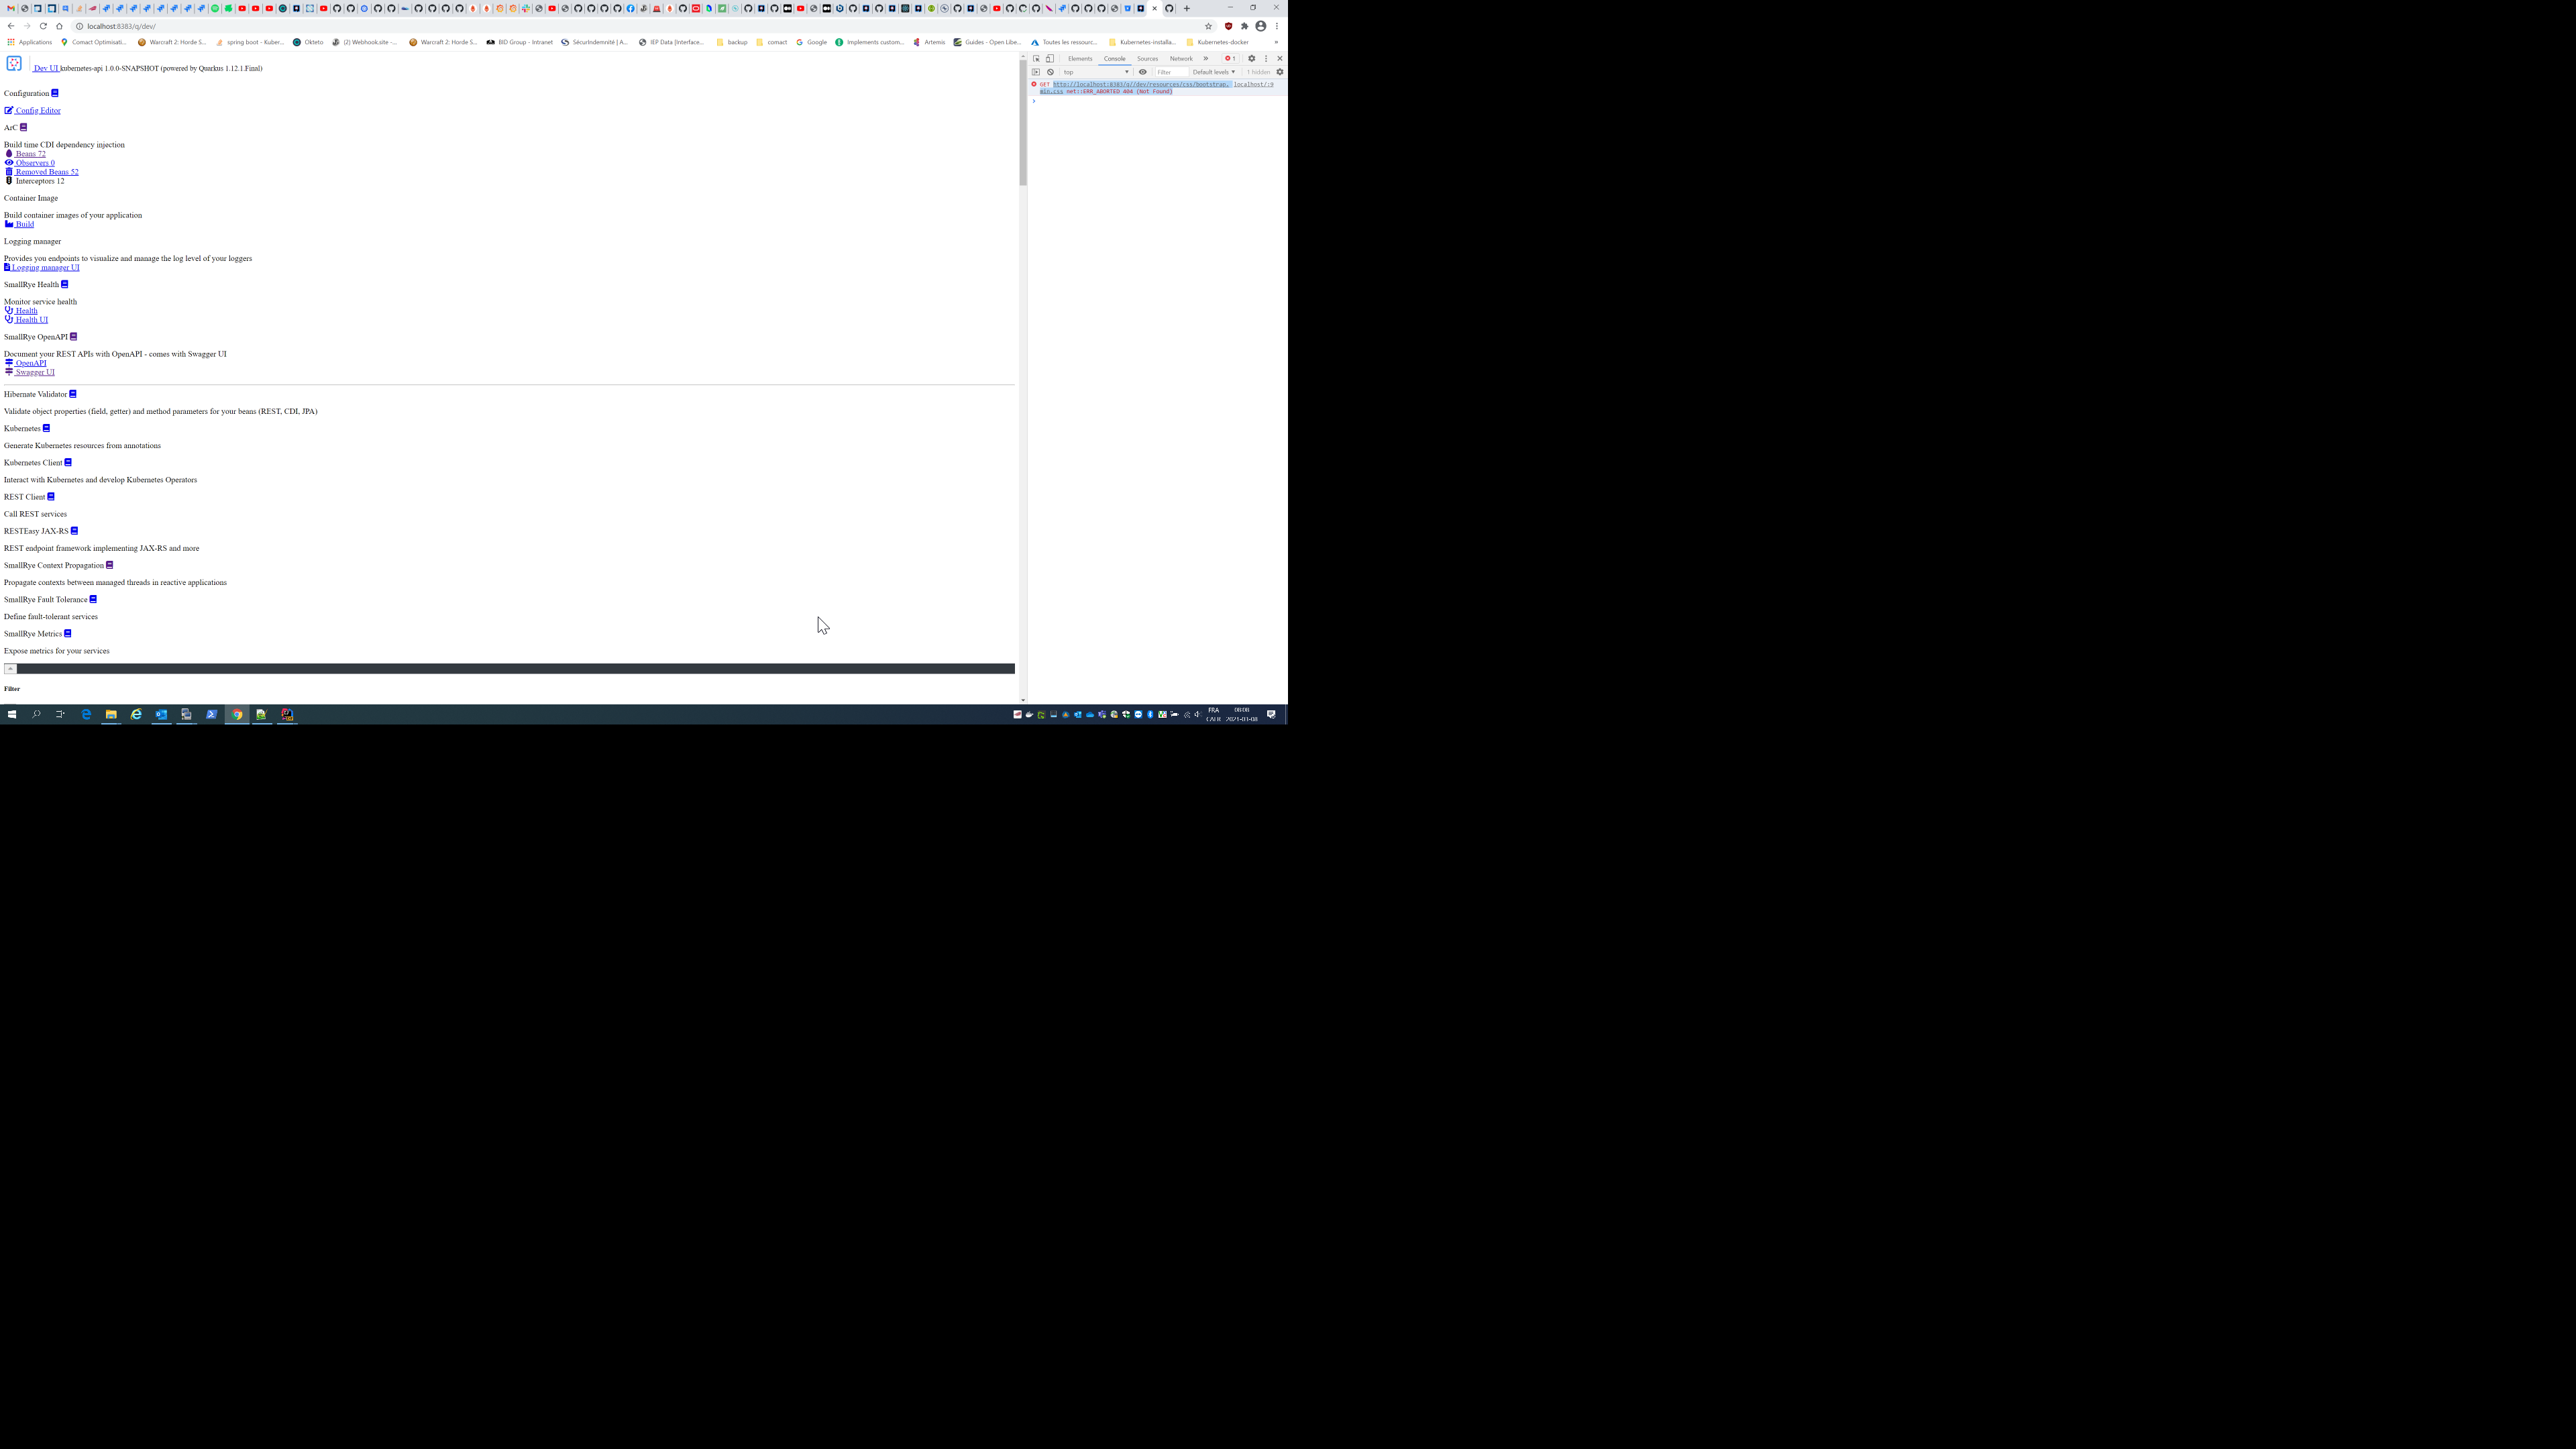Show more DevTools tabs with chevron

(1205, 58)
